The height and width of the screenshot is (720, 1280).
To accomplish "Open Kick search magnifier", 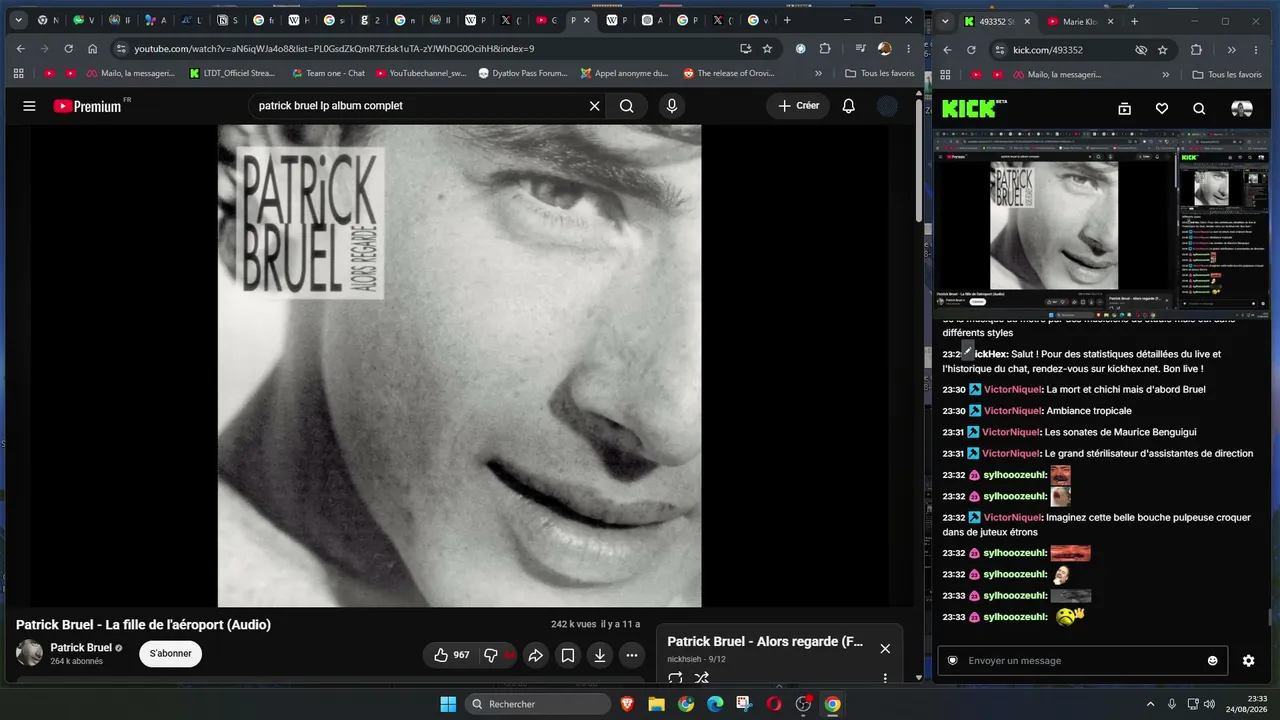I will (x=1199, y=109).
